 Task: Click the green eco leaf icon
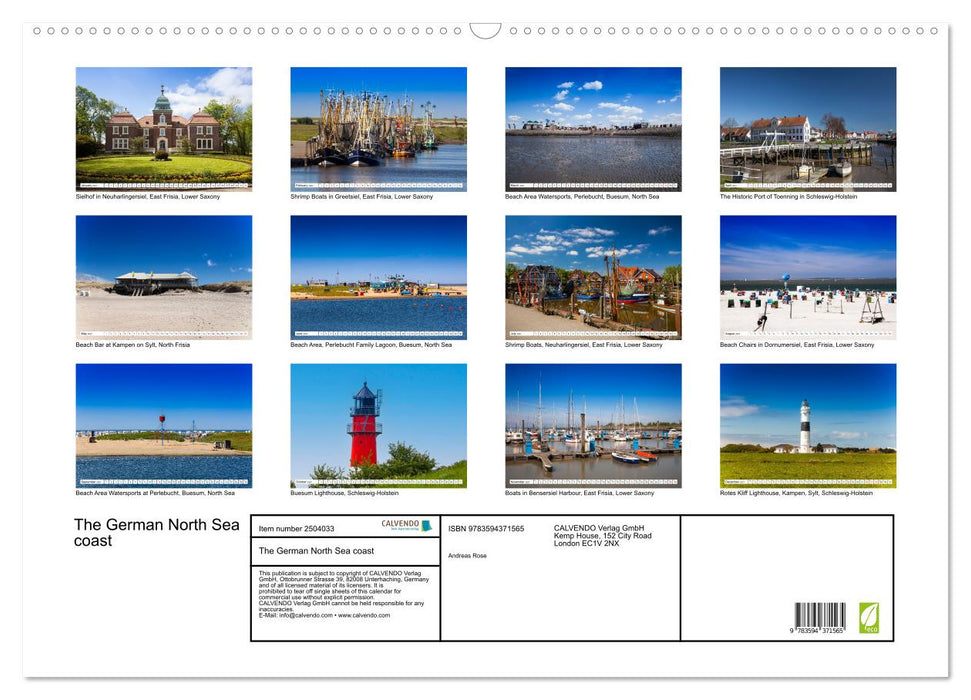tap(869, 618)
